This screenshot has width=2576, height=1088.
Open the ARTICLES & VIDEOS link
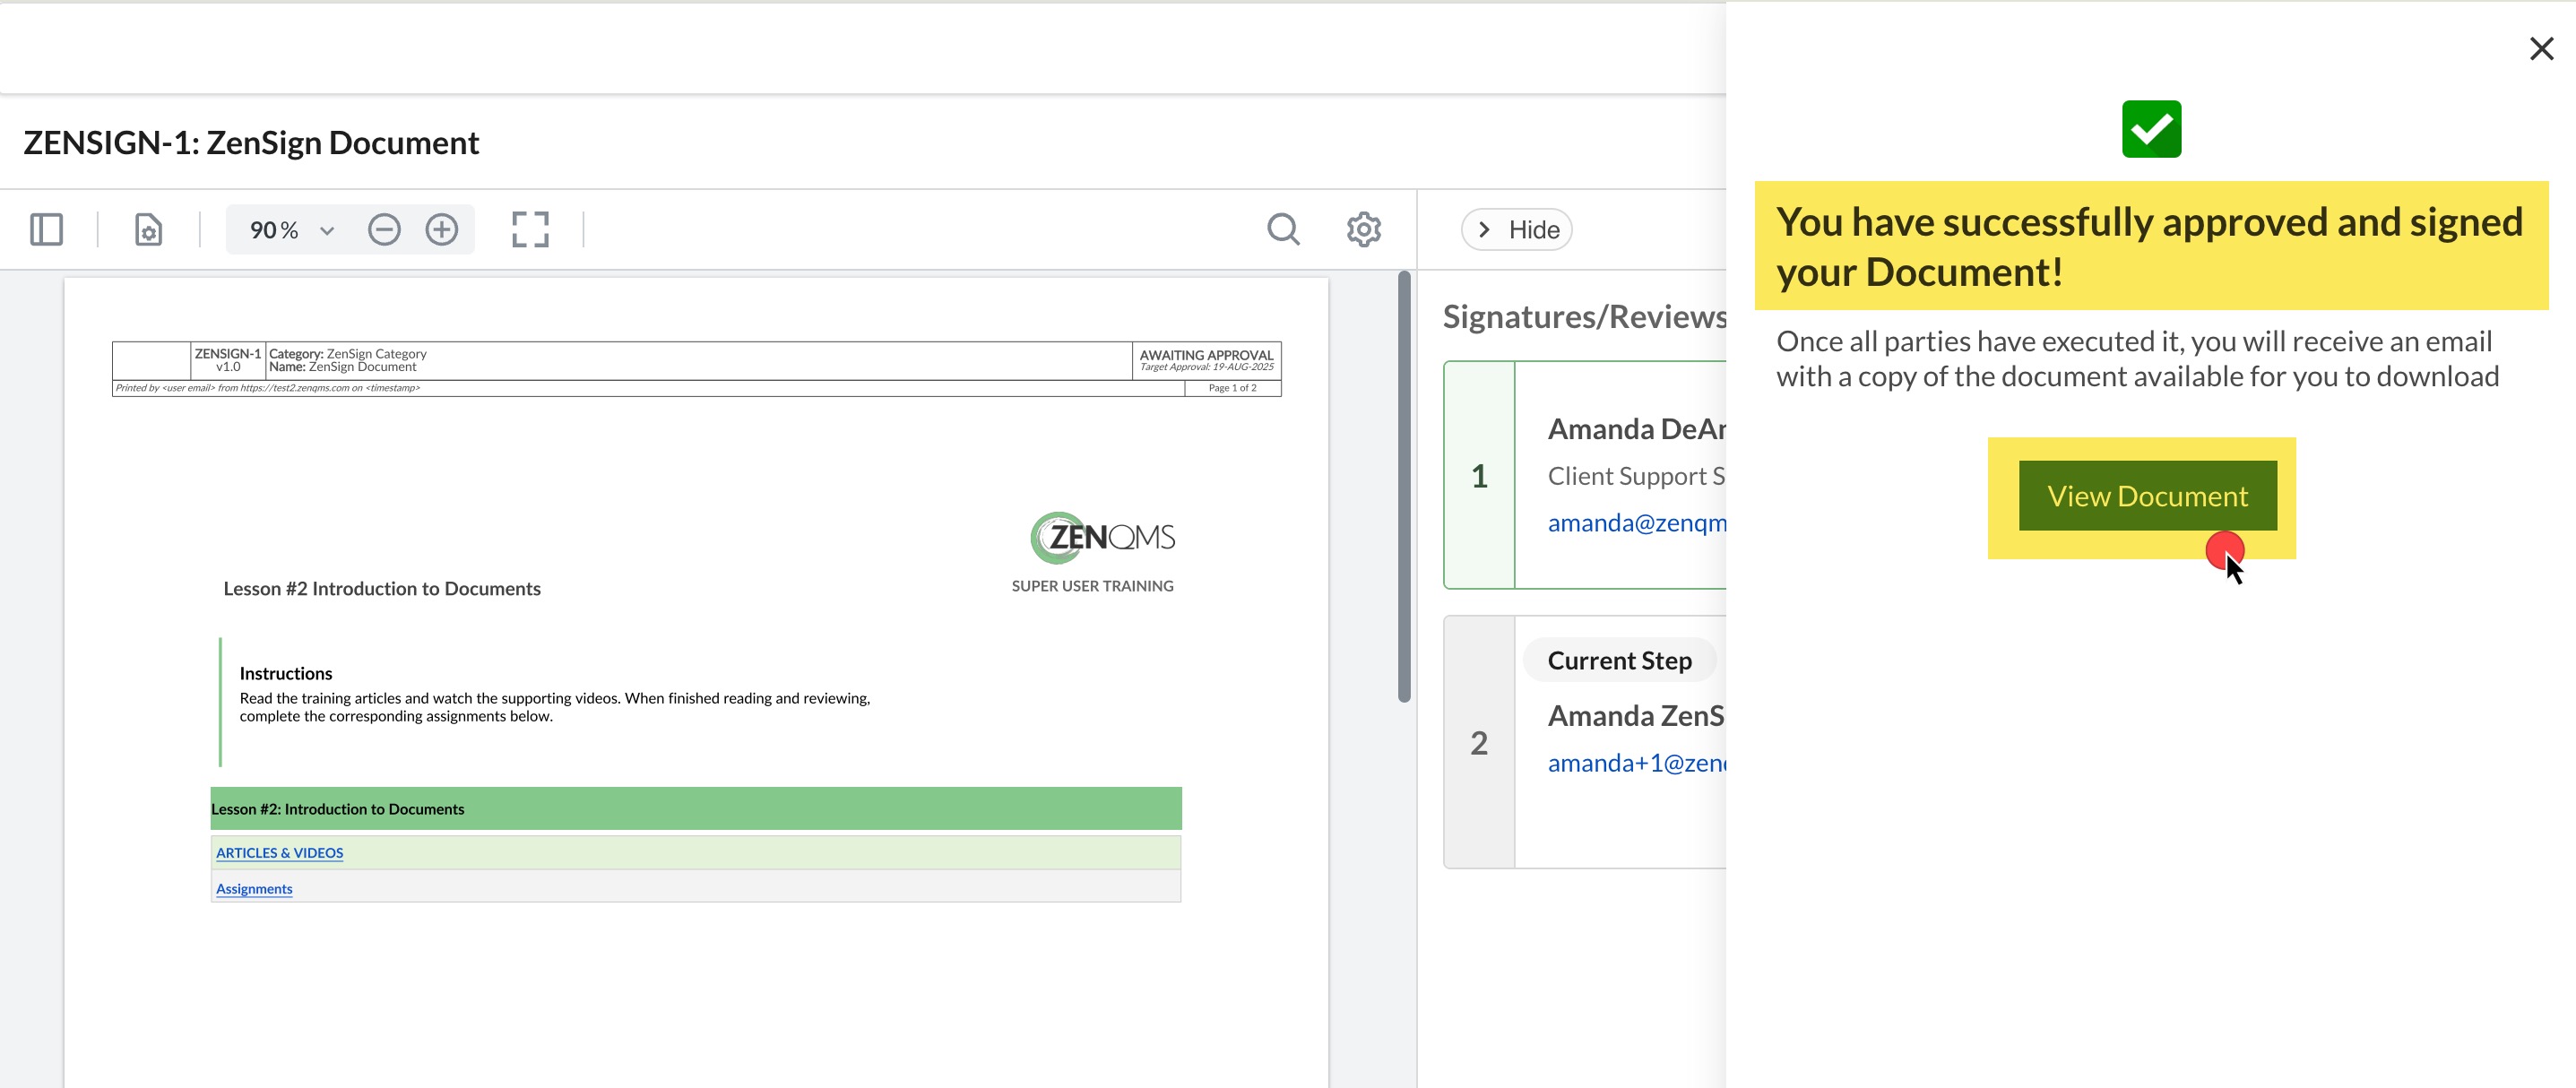[279, 853]
